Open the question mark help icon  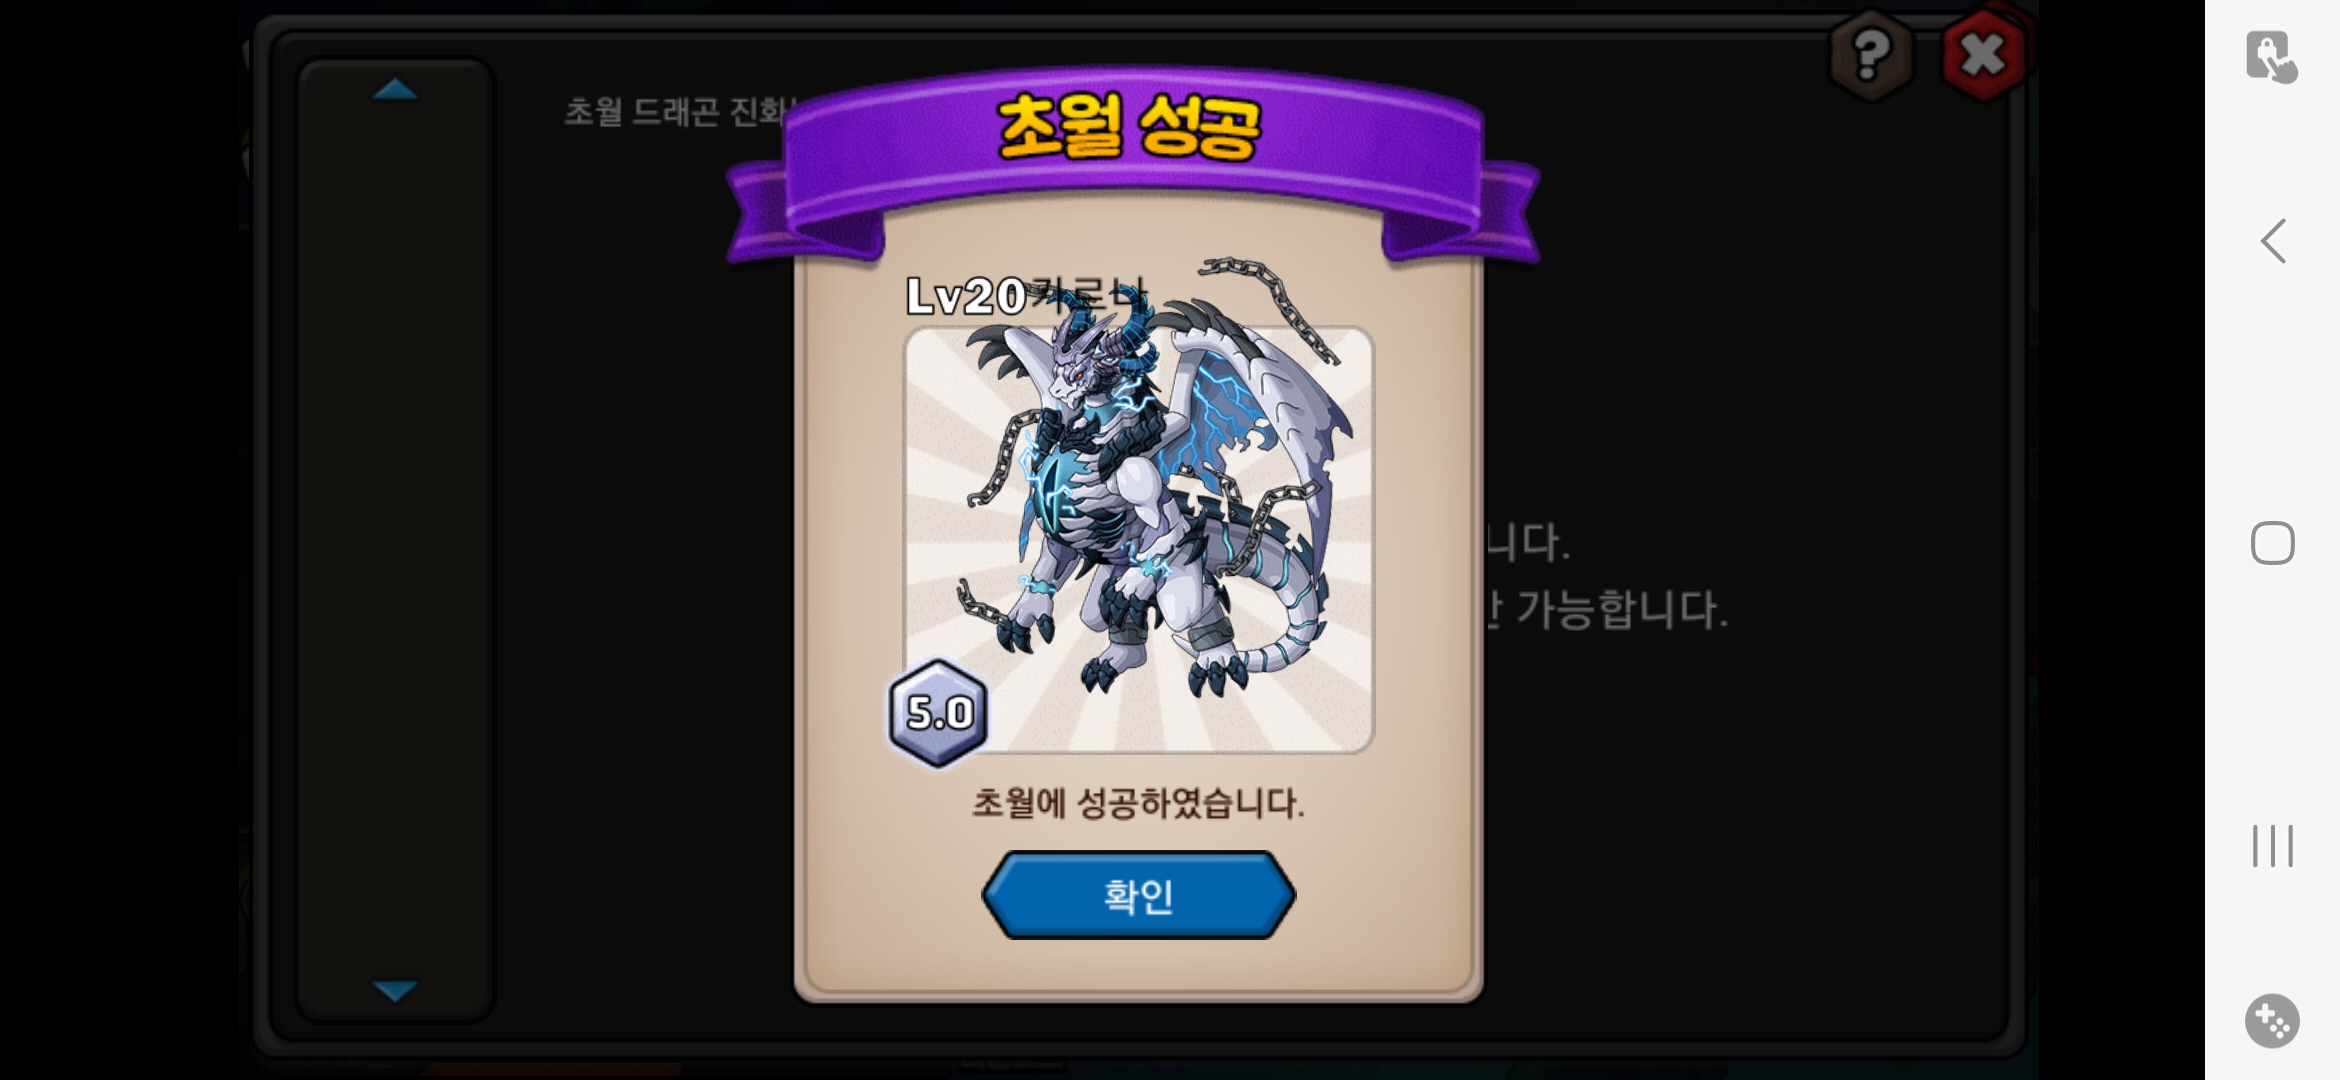(1871, 55)
